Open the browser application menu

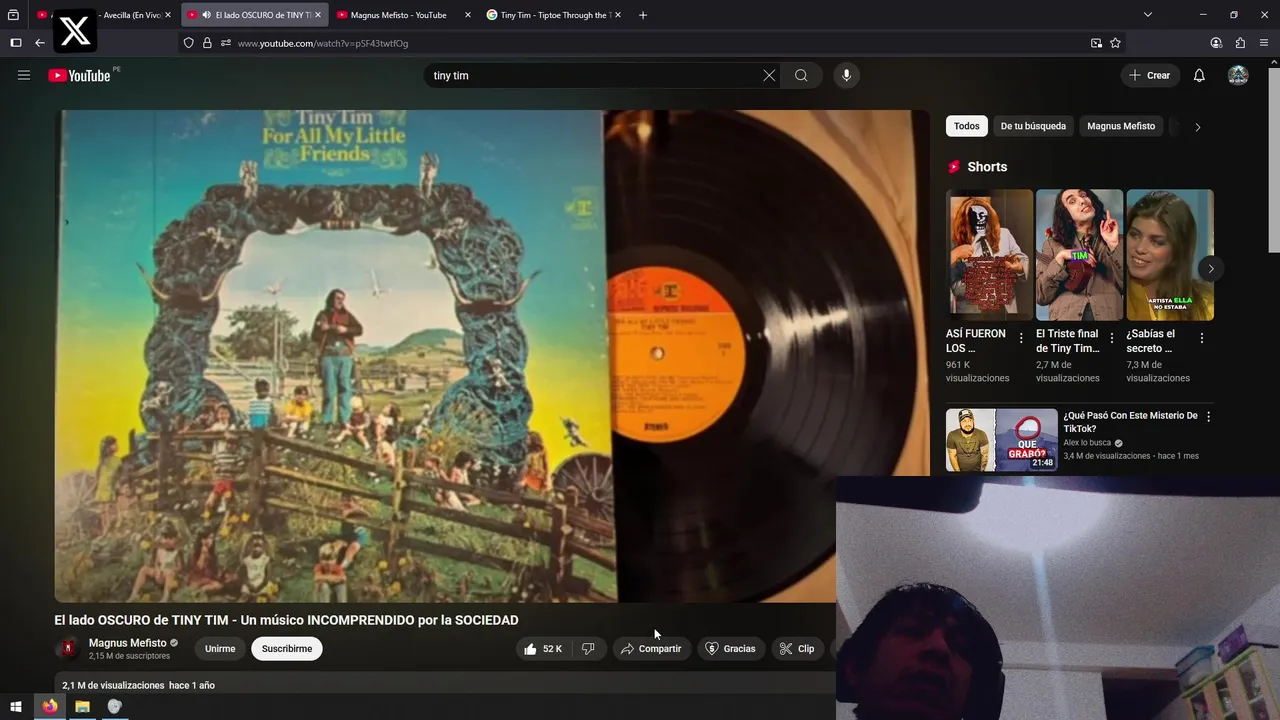(x=1264, y=43)
